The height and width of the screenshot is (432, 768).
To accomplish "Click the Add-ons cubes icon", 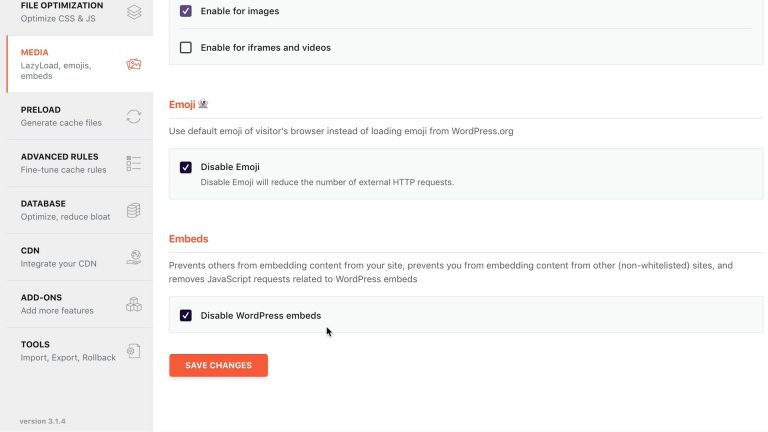I will (134, 304).
